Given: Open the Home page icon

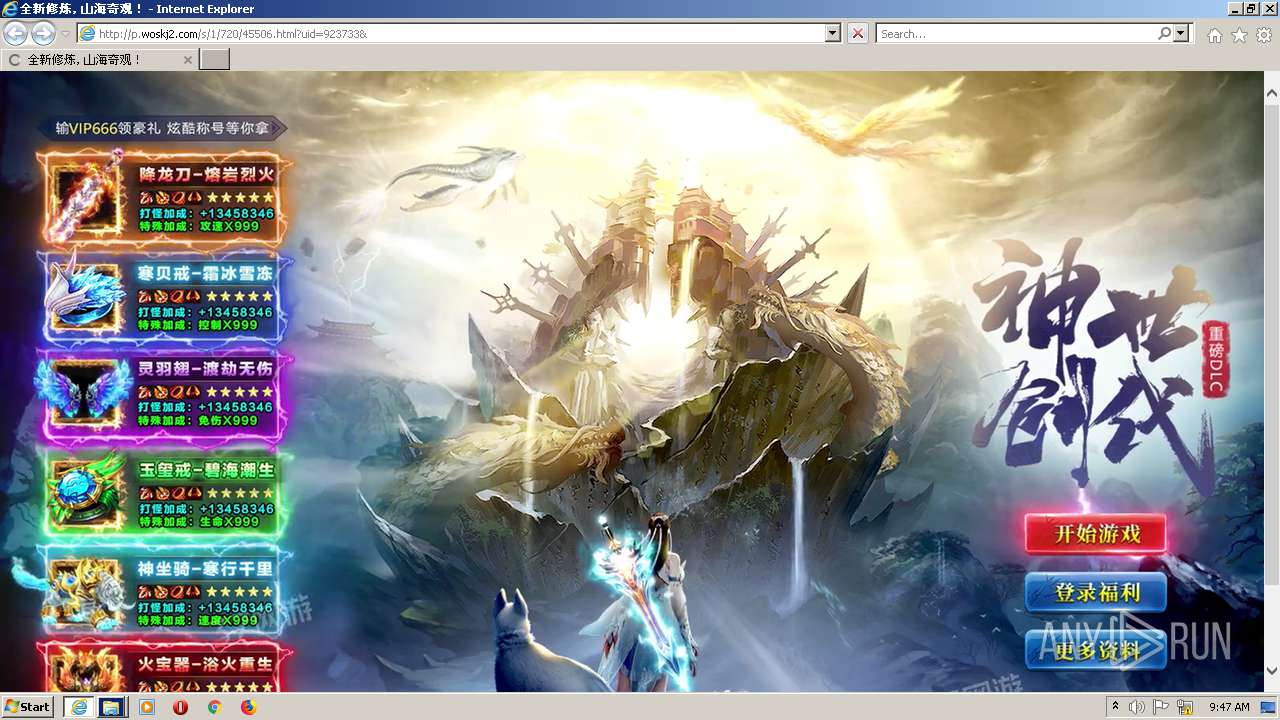Looking at the screenshot, I should click(1214, 35).
